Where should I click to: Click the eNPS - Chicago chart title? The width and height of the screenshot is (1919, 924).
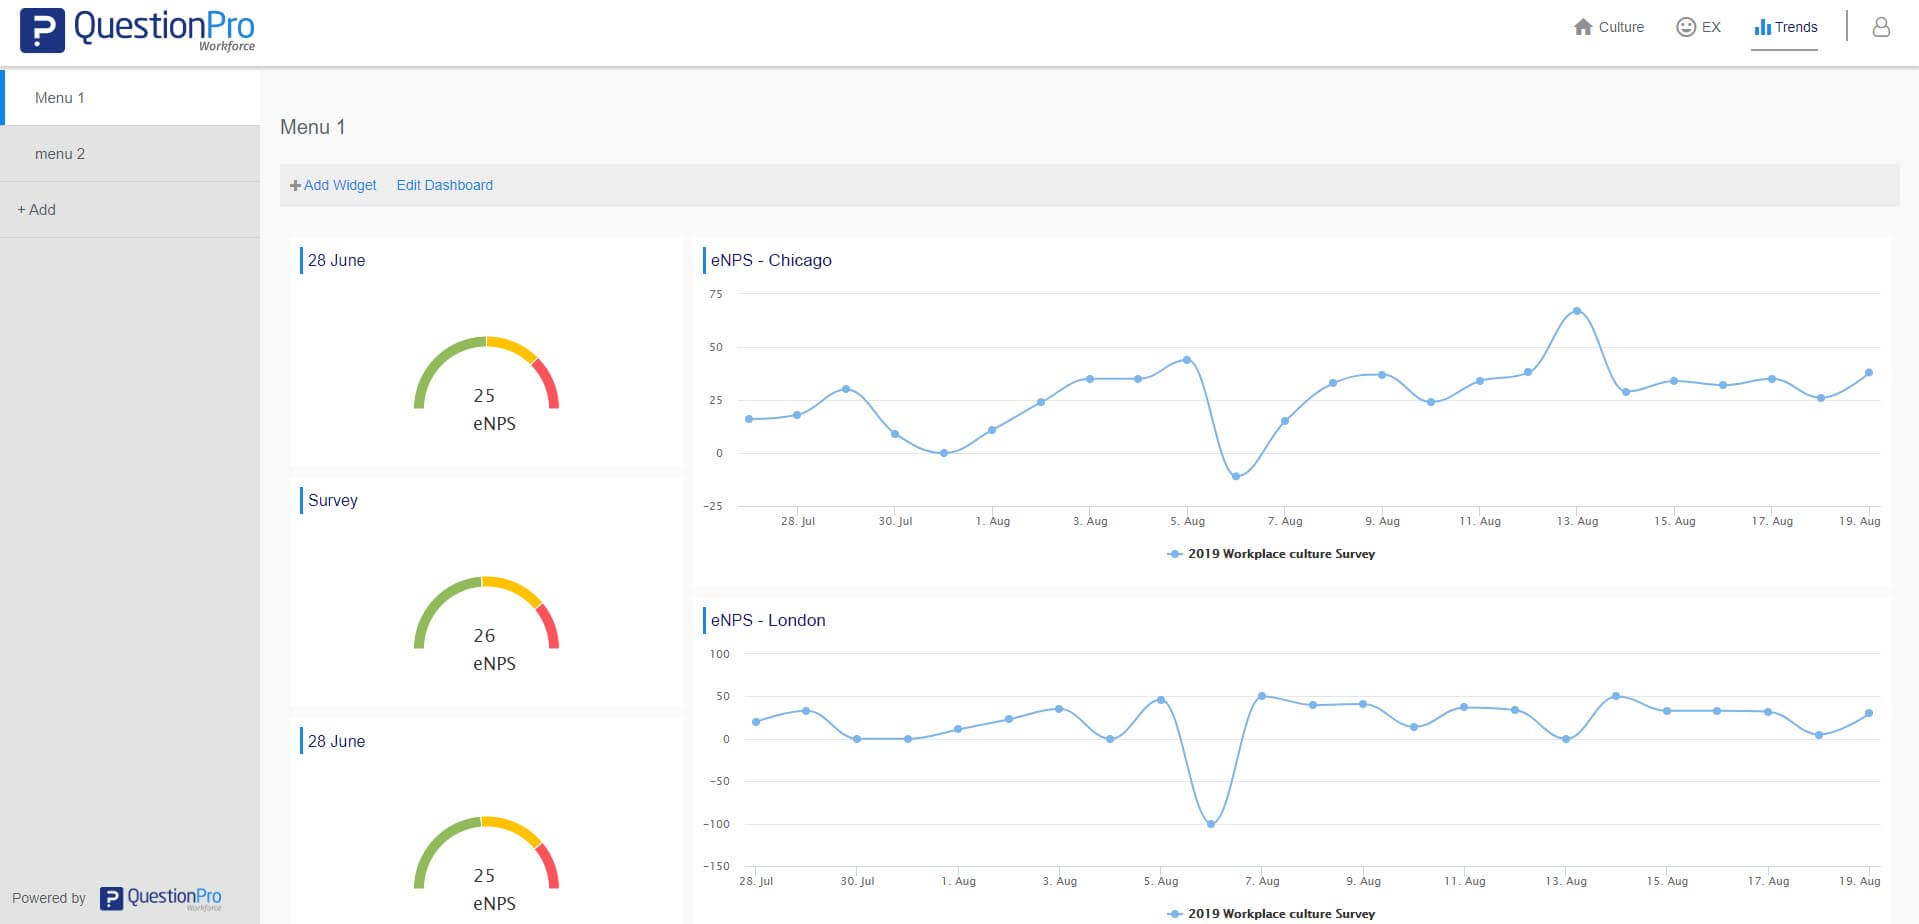coord(771,260)
